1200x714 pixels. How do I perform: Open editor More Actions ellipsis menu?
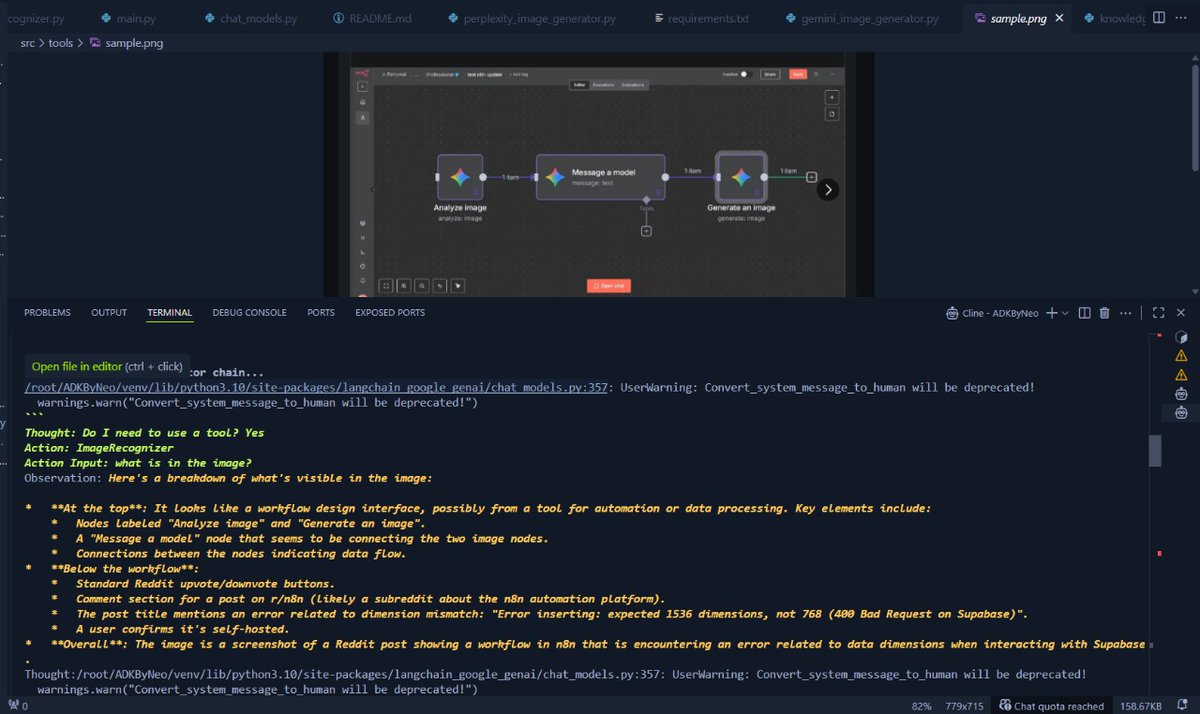(x=1182, y=18)
